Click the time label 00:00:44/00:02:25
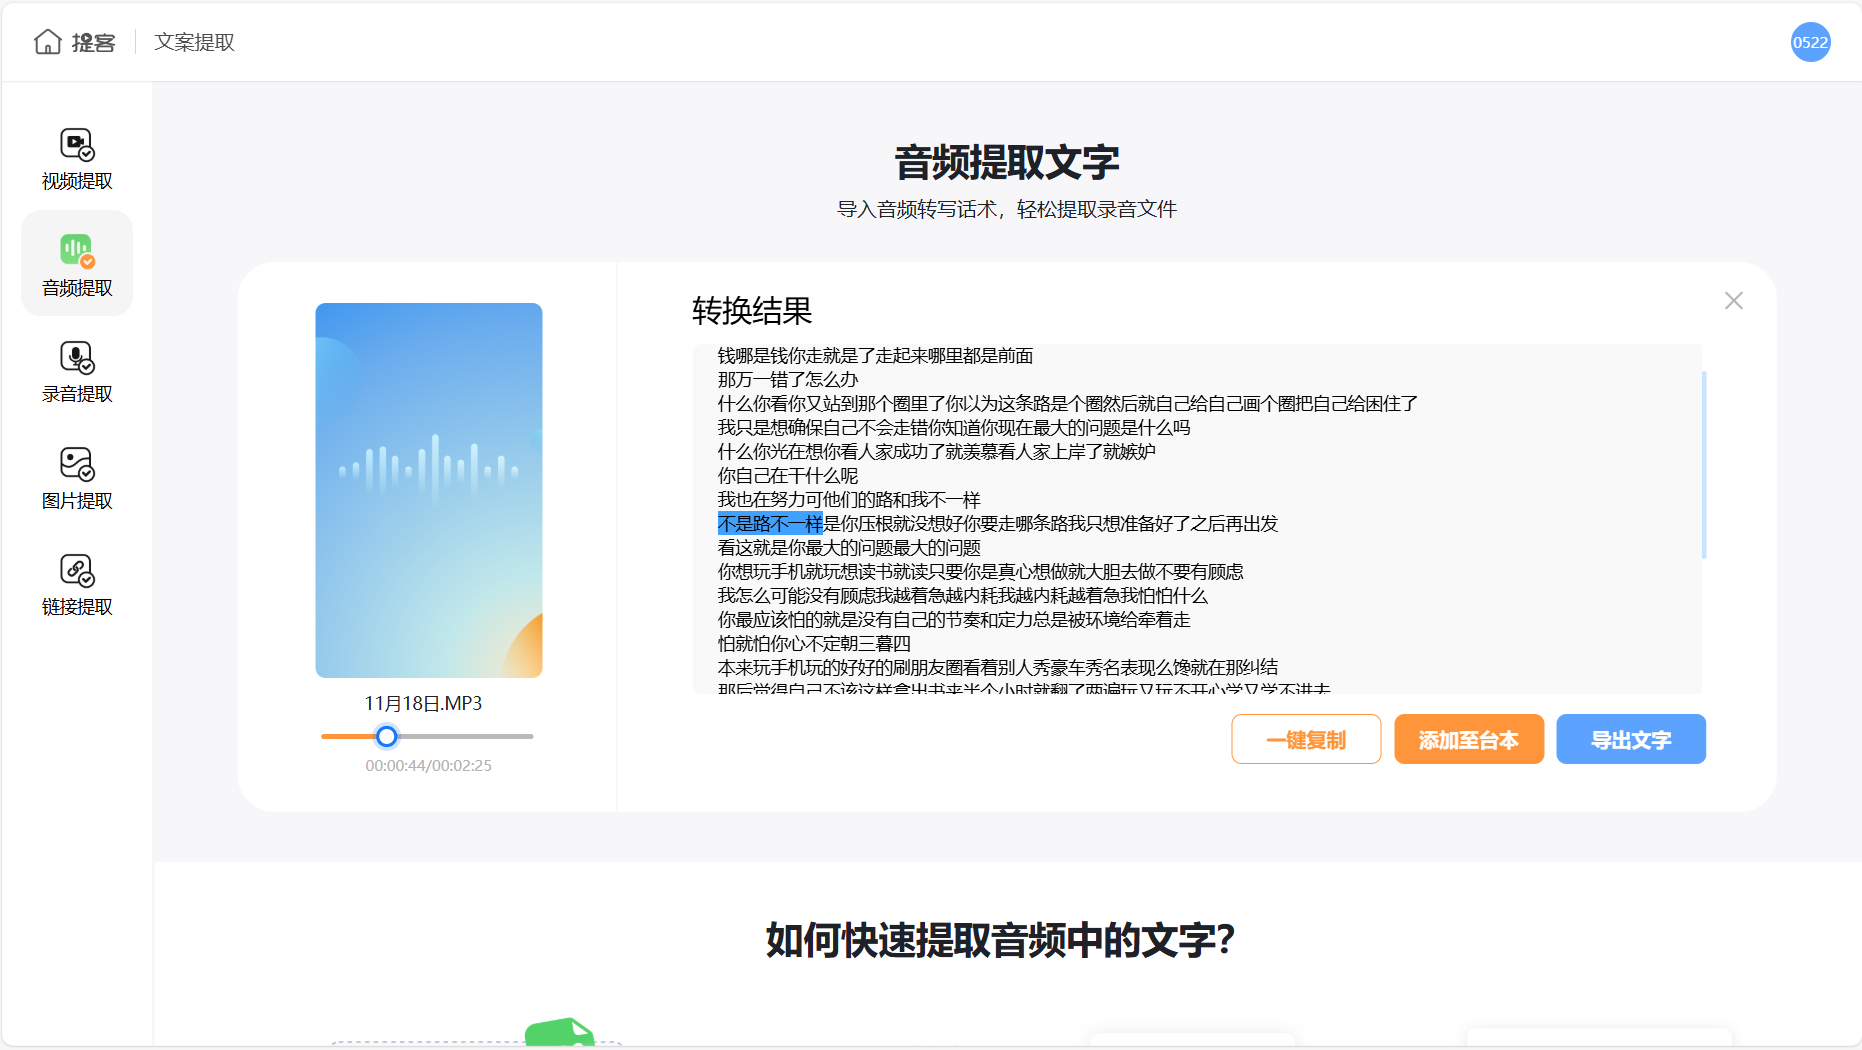This screenshot has width=1862, height=1050. (x=428, y=766)
